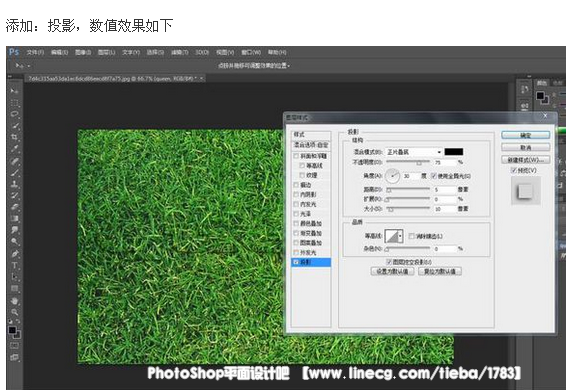Enable 光泽 (Satin) checkbox
Viewport: 571px width, 390px height.
coord(296,214)
